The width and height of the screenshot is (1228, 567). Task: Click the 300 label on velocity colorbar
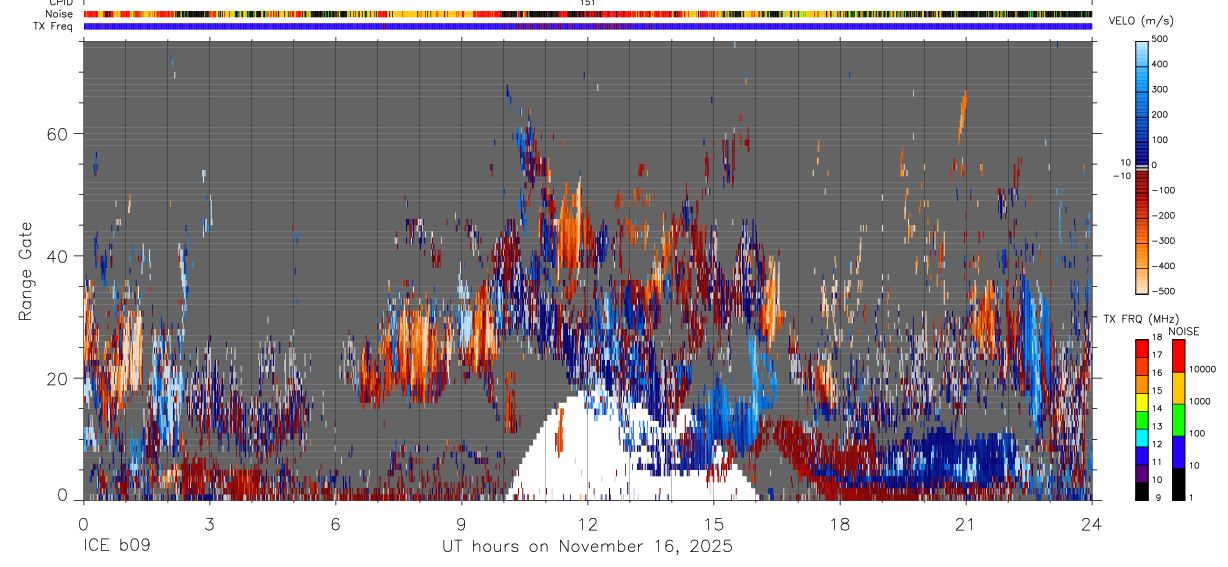pyautogui.click(x=1162, y=89)
